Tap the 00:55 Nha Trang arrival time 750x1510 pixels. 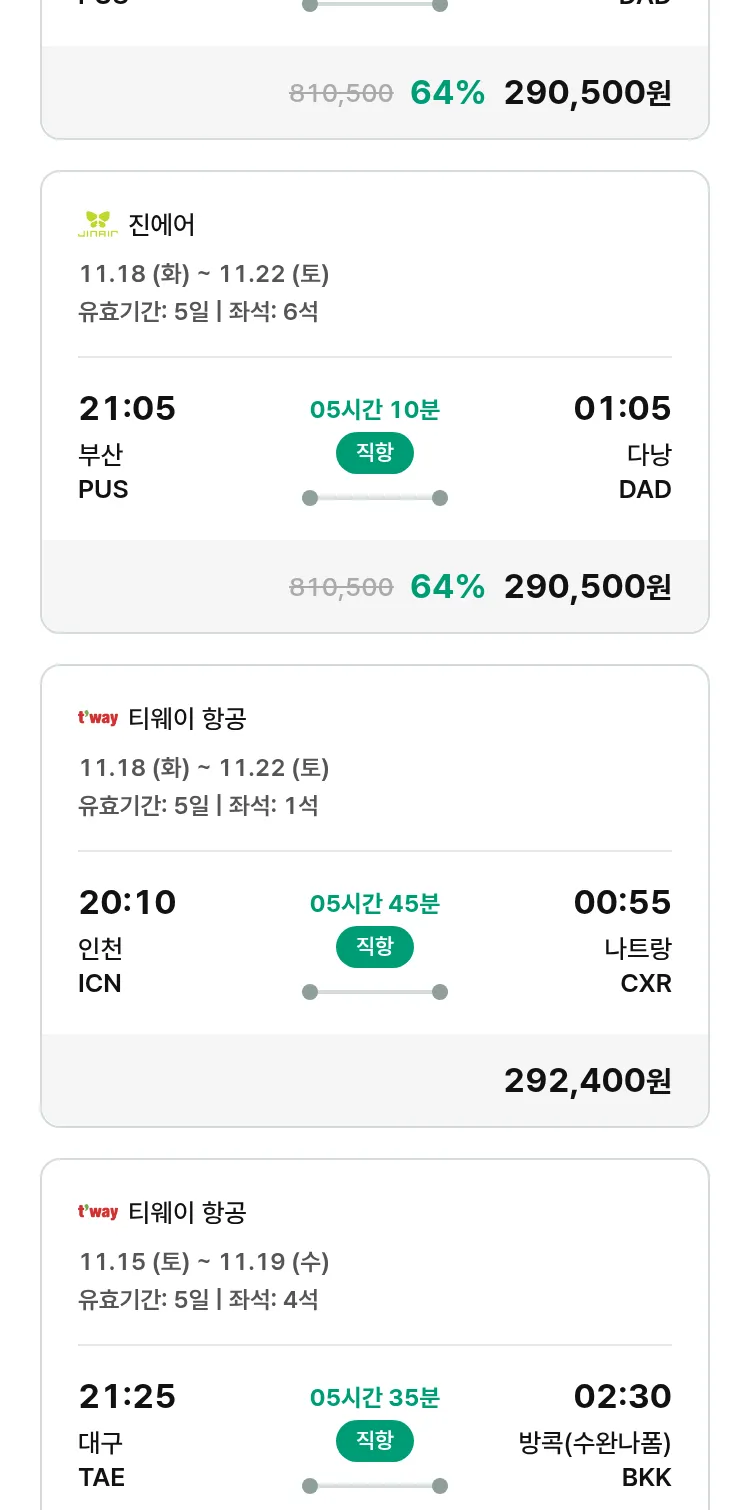[622, 903]
